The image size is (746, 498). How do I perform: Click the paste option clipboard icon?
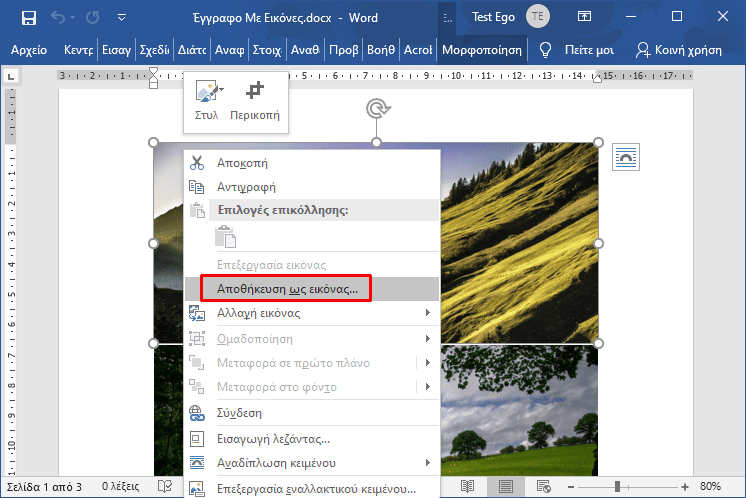(226, 236)
